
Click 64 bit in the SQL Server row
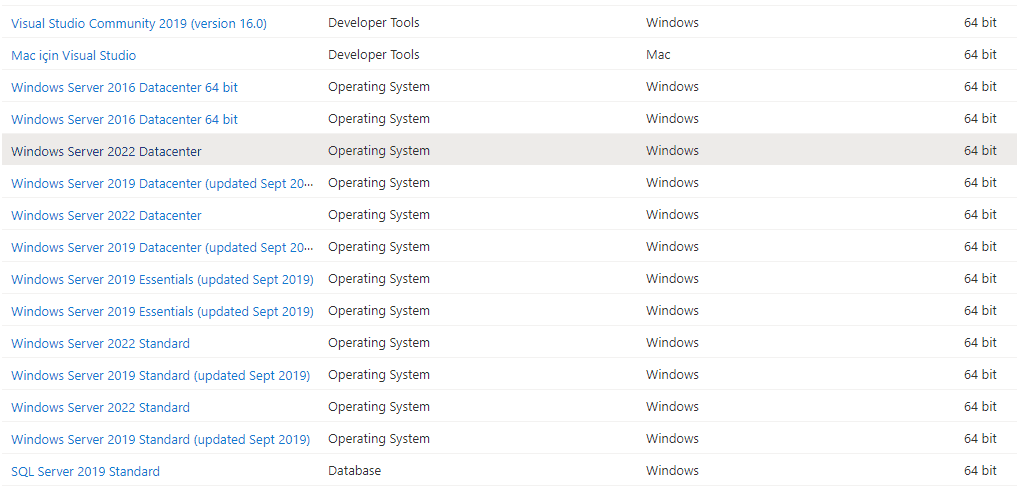point(980,470)
